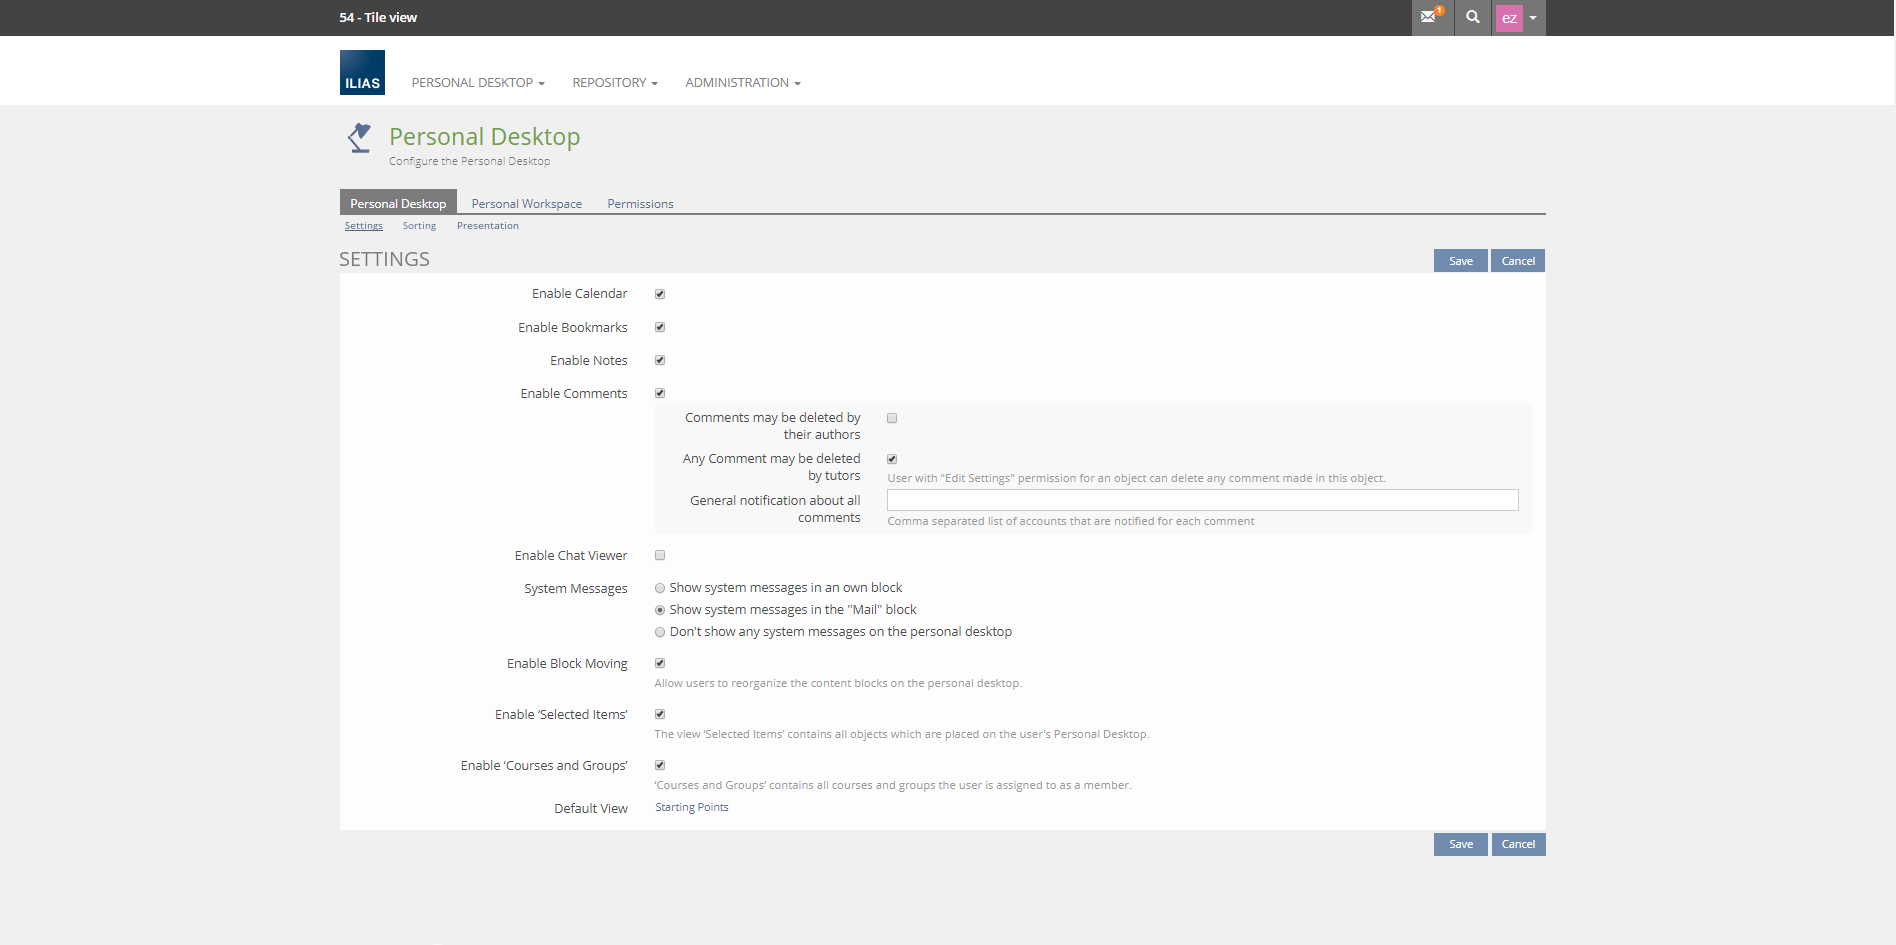Open the Presentation sub-tab
This screenshot has height=945, width=1896.
(487, 226)
